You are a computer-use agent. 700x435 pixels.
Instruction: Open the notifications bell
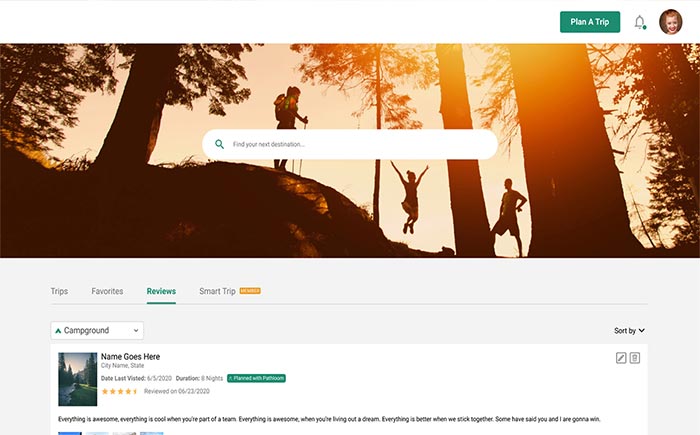pos(640,22)
